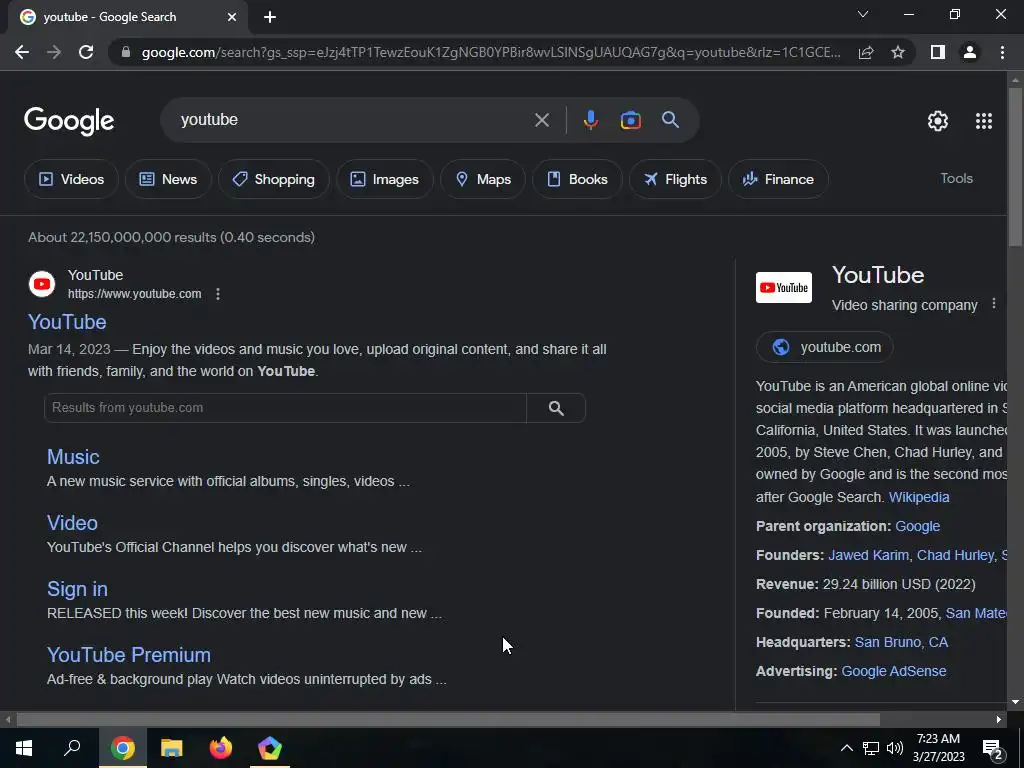Clear the search query with X
This screenshot has width=1024, height=768.
(541, 120)
